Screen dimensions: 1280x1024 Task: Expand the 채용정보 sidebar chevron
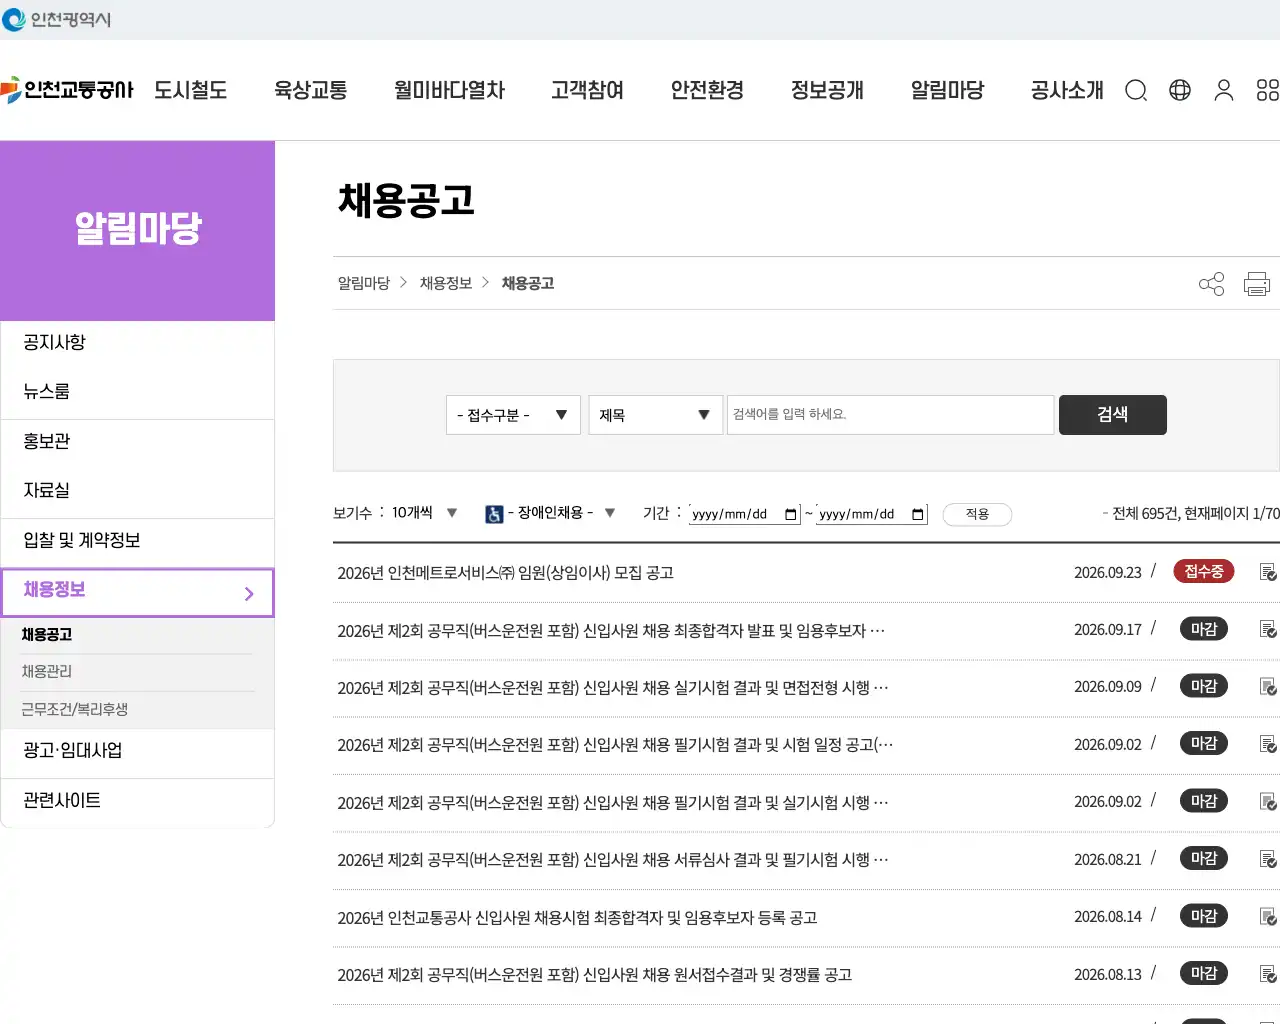[249, 594]
